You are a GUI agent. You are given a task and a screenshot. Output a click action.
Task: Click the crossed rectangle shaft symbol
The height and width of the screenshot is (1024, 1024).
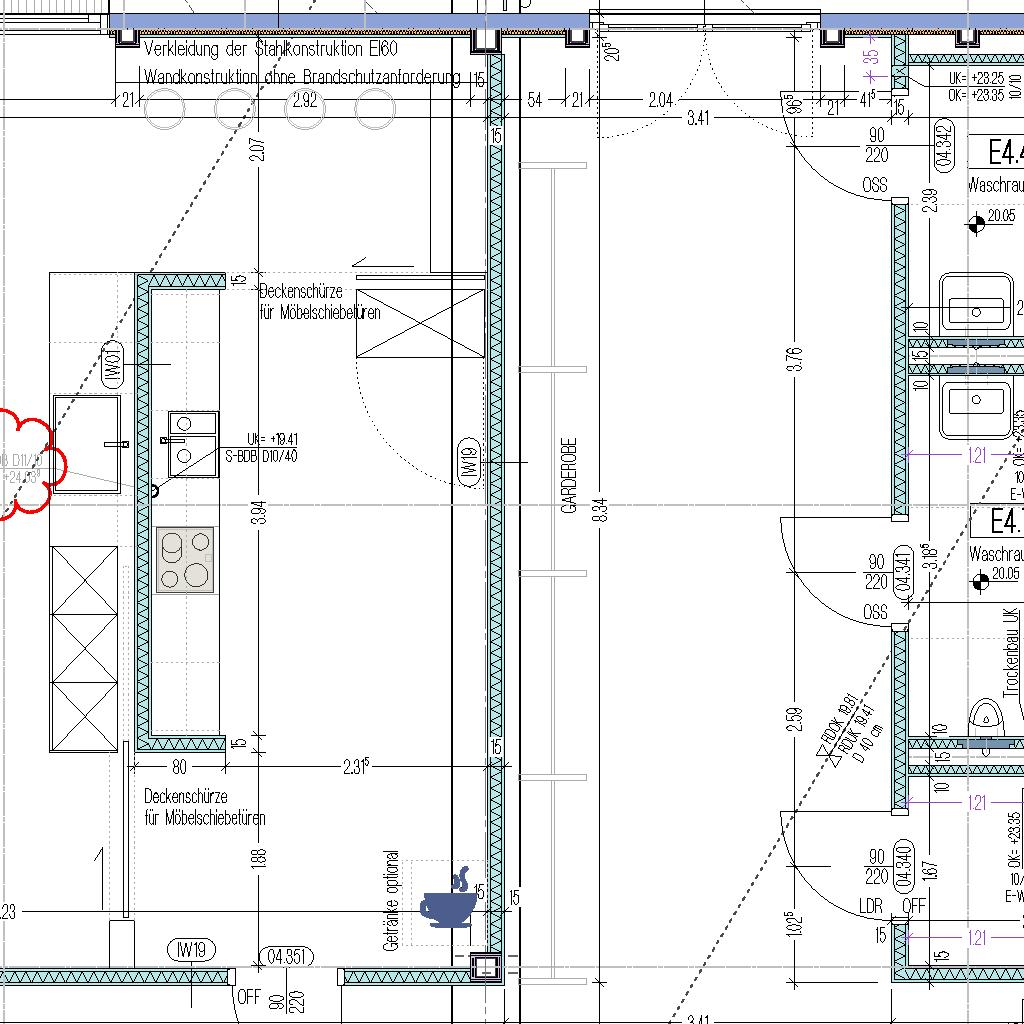click(x=420, y=323)
